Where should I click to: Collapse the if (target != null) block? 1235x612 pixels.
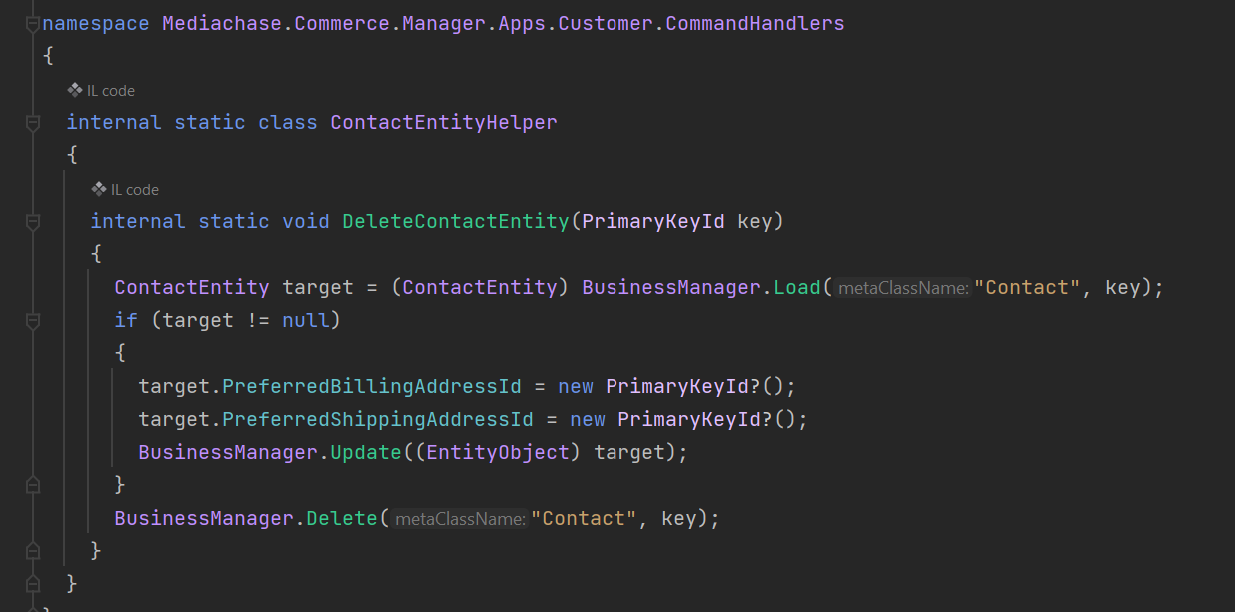pyautogui.click(x=32, y=321)
